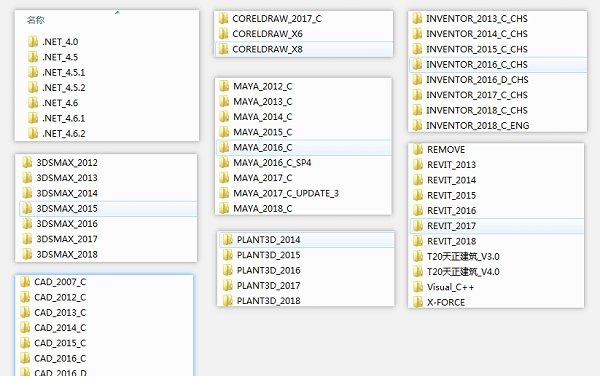The width and height of the screenshot is (600, 391).
Task: Select the INVENTOR_2015_C_CHS folder name
Action: tap(477, 49)
